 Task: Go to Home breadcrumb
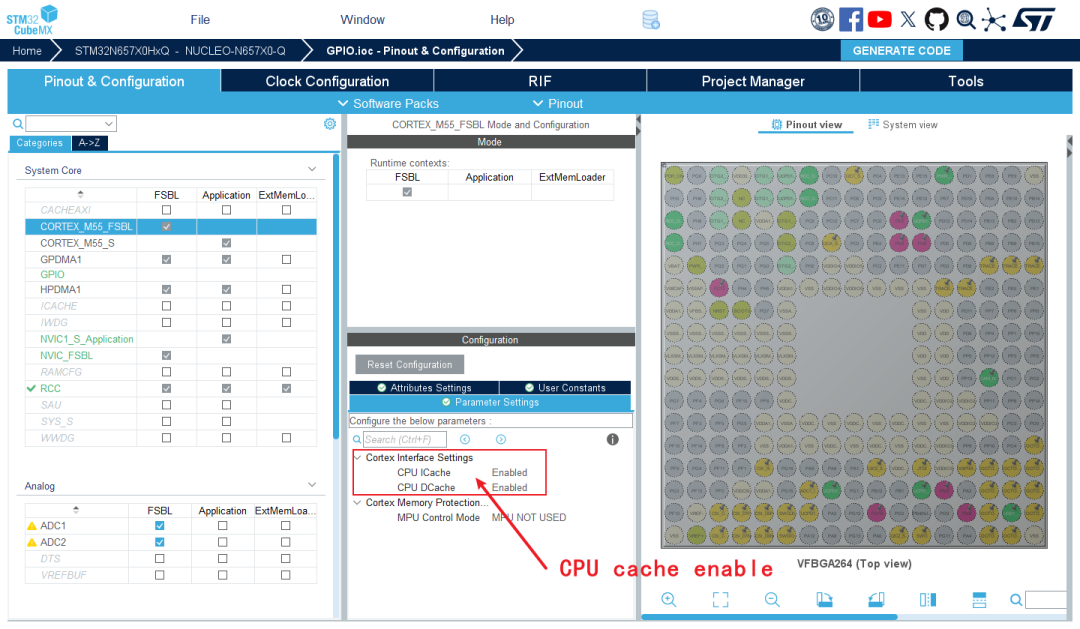(x=27, y=51)
